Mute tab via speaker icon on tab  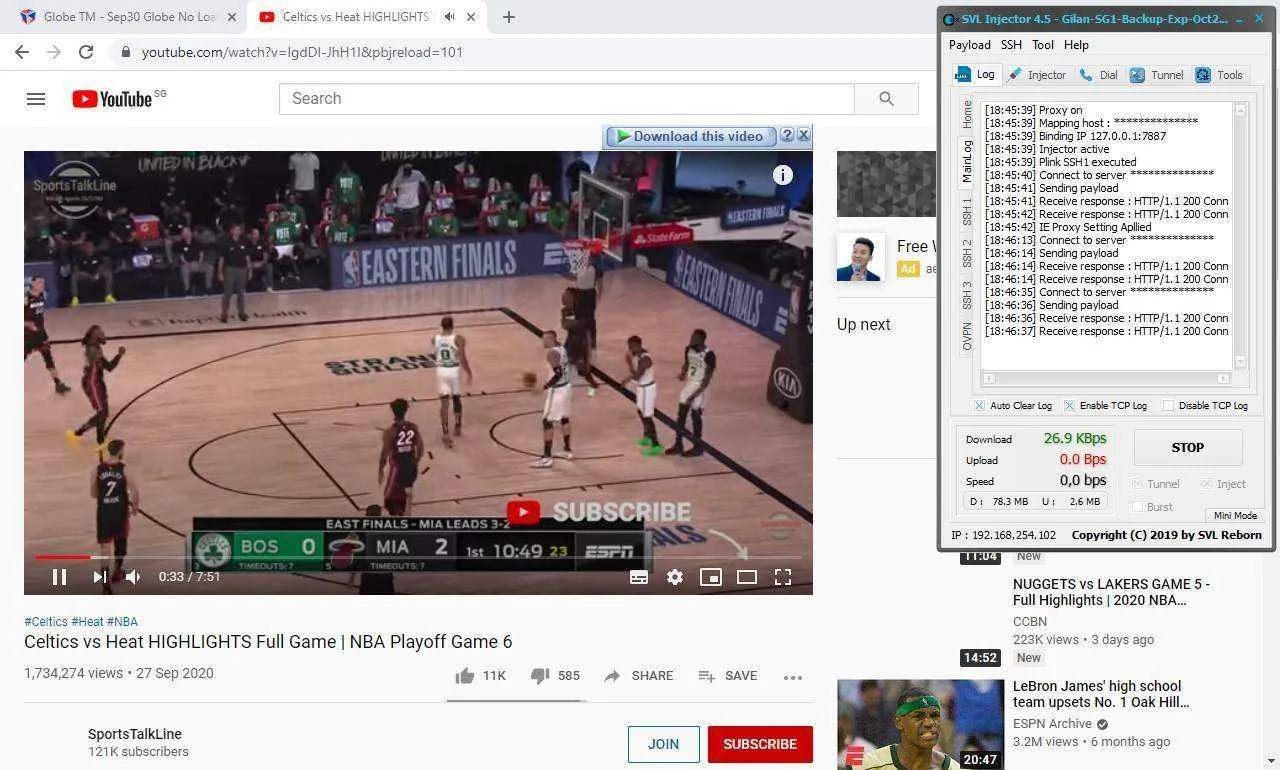pos(449,17)
